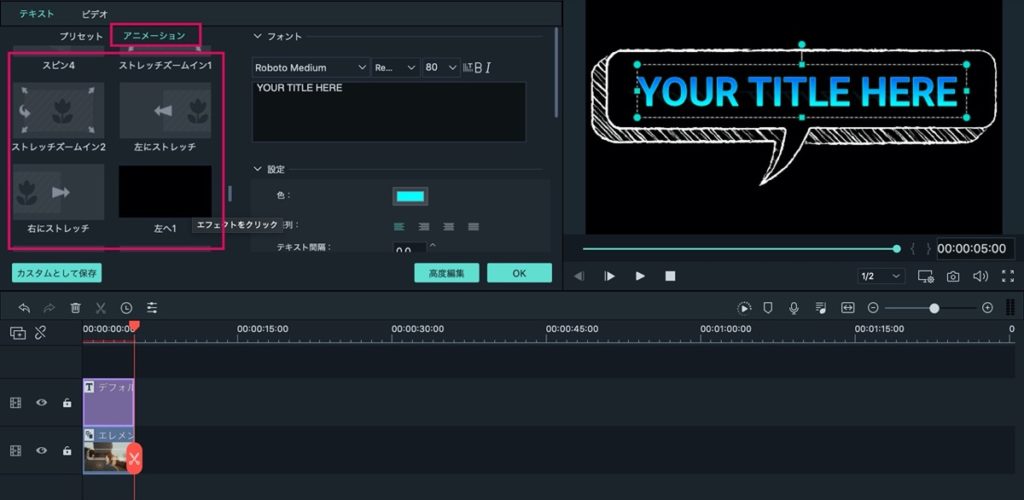
Task: Select justified text alignment
Action: coord(473,227)
